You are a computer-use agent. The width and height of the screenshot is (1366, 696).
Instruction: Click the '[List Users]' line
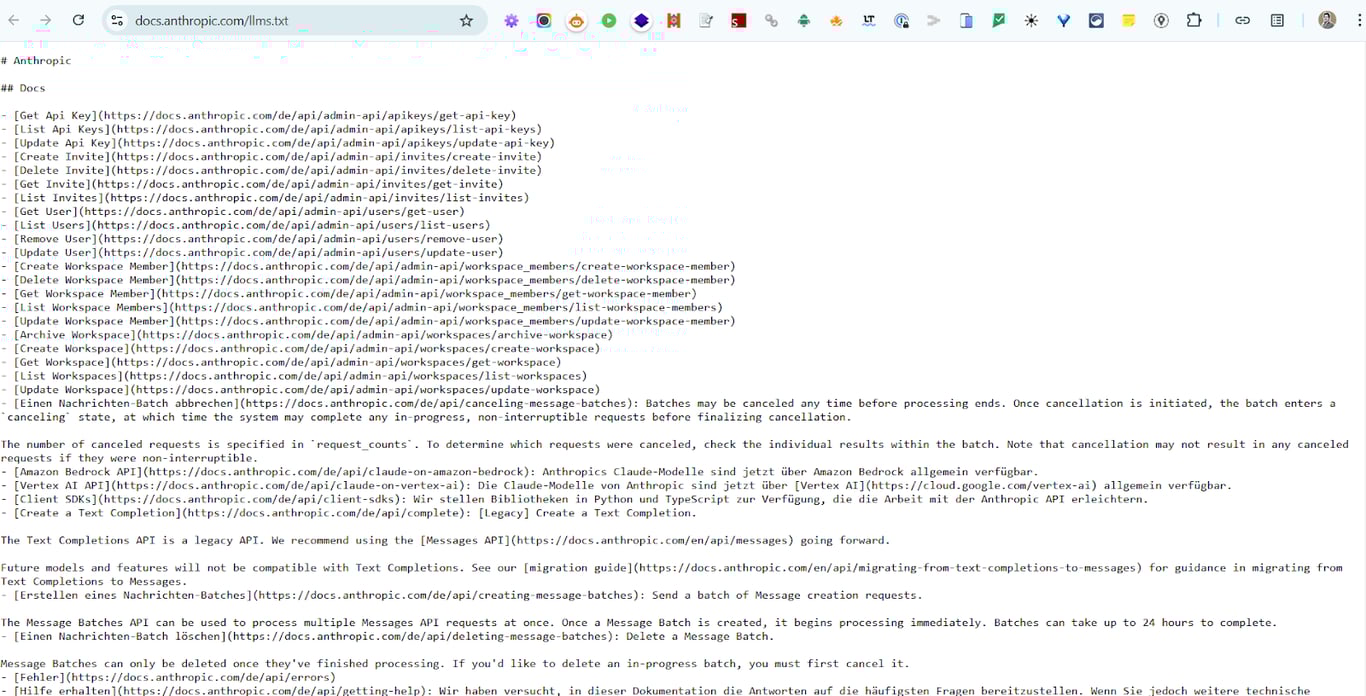246,225
